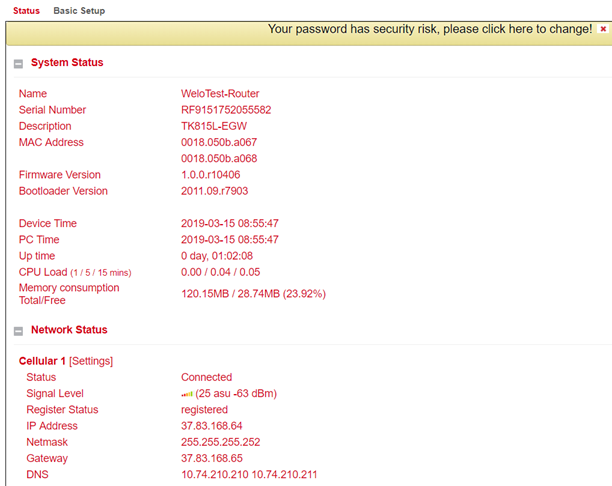
Task: Open Cellular 1 Settings link
Action: click(x=91, y=361)
